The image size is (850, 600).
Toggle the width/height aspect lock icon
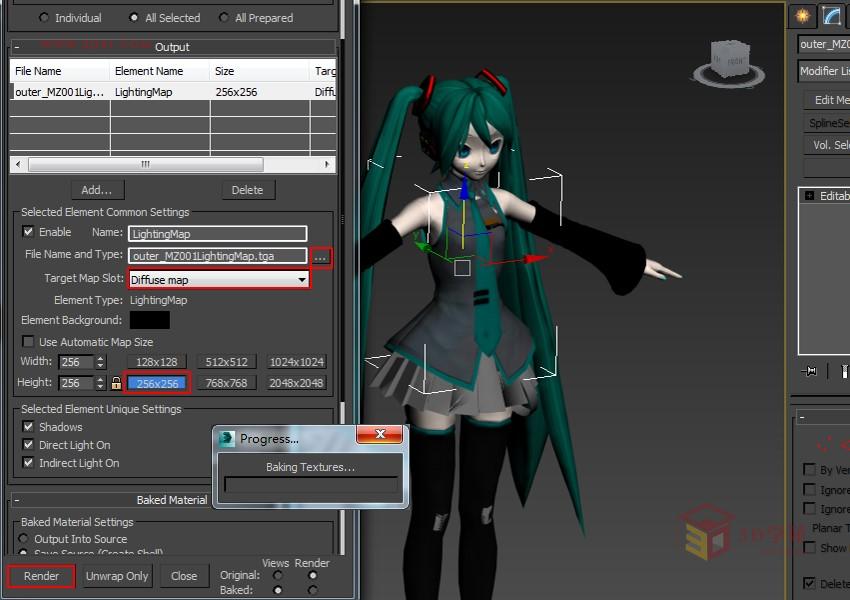116,383
